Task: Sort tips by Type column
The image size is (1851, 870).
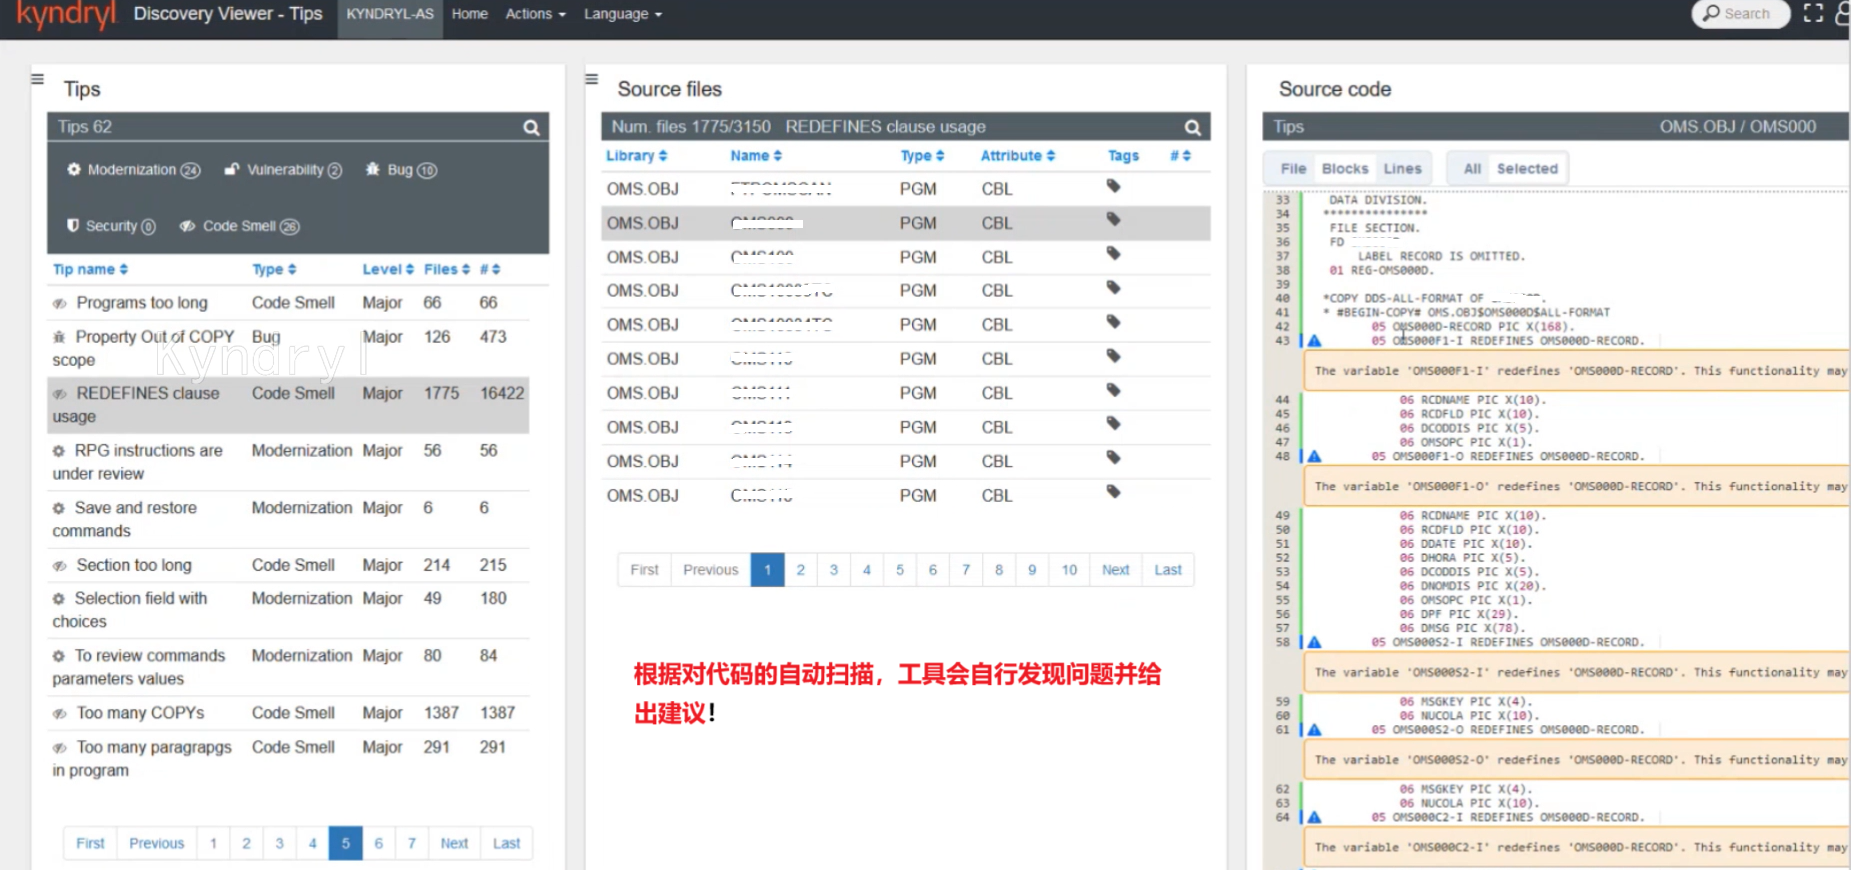Action: pyautogui.click(x=274, y=269)
